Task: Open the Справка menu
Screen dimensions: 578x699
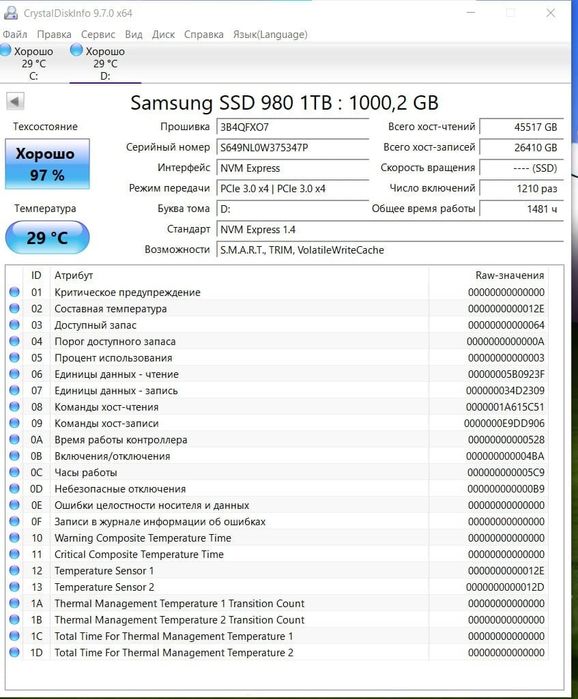Action: (204, 34)
